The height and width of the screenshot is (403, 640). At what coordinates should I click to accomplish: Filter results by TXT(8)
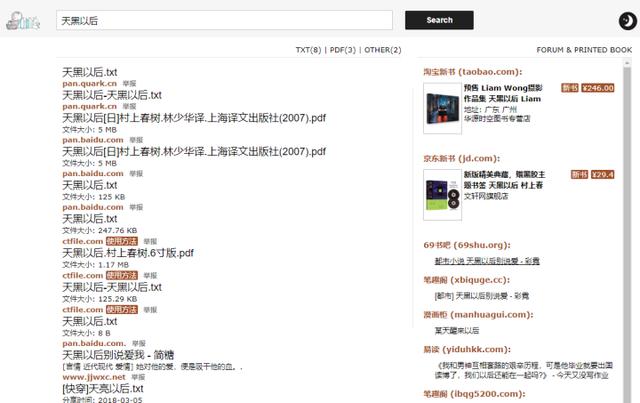pos(308,50)
